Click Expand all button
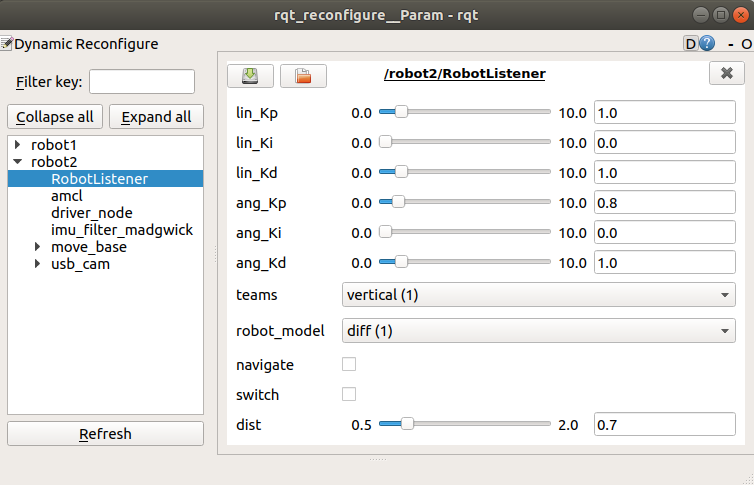 tap(156, 117)
